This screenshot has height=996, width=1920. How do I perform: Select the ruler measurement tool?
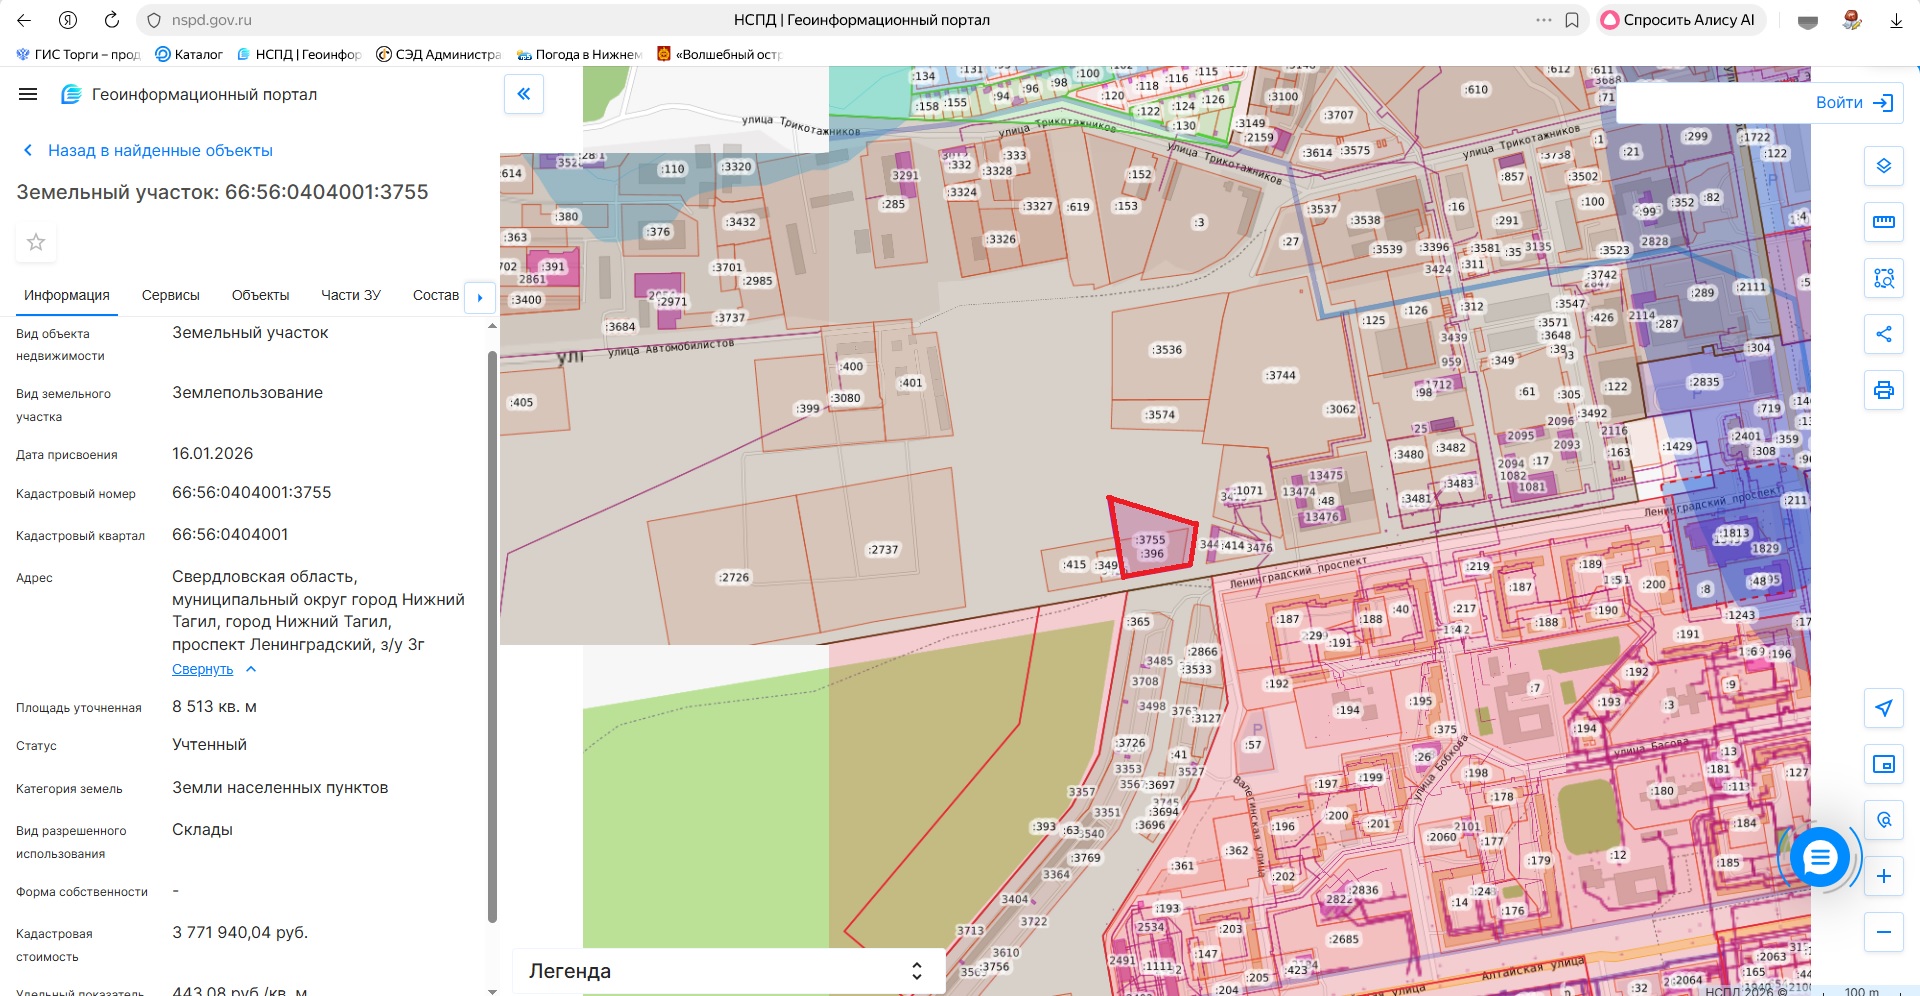[1883, 222]
